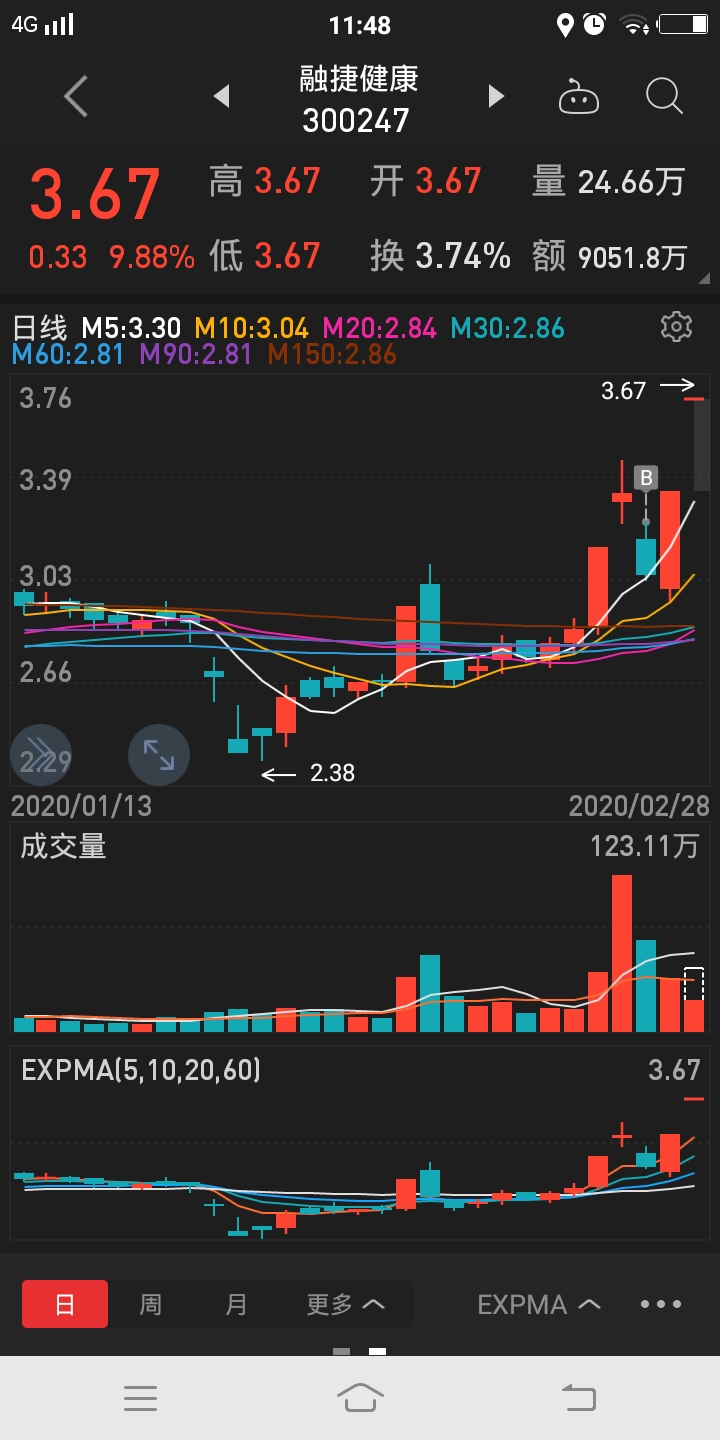Tap the 0.33 price change value
The width and height of the screenshot is (720, 1440).
[58, 257]
